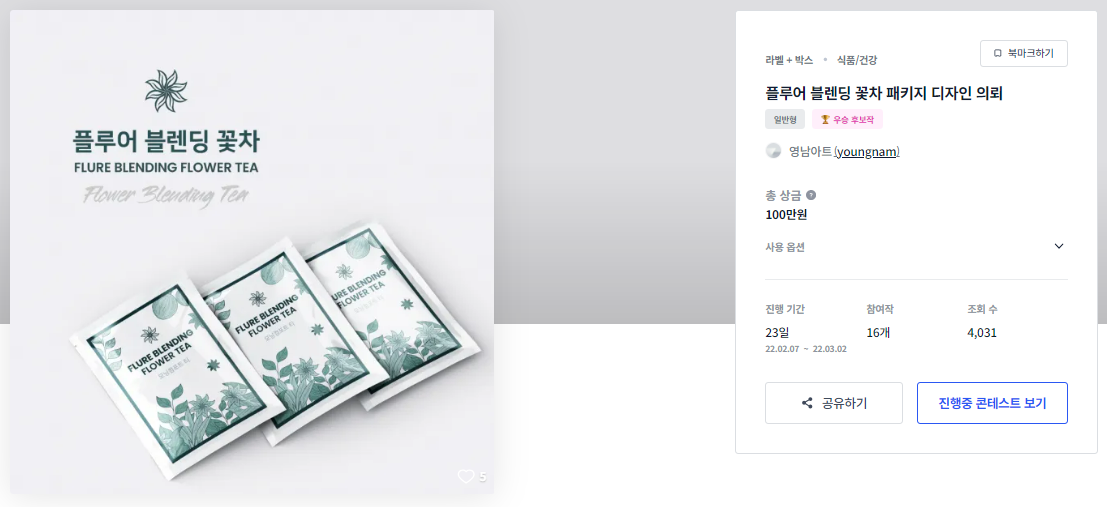Open the tea package design thumbnail

252,251
